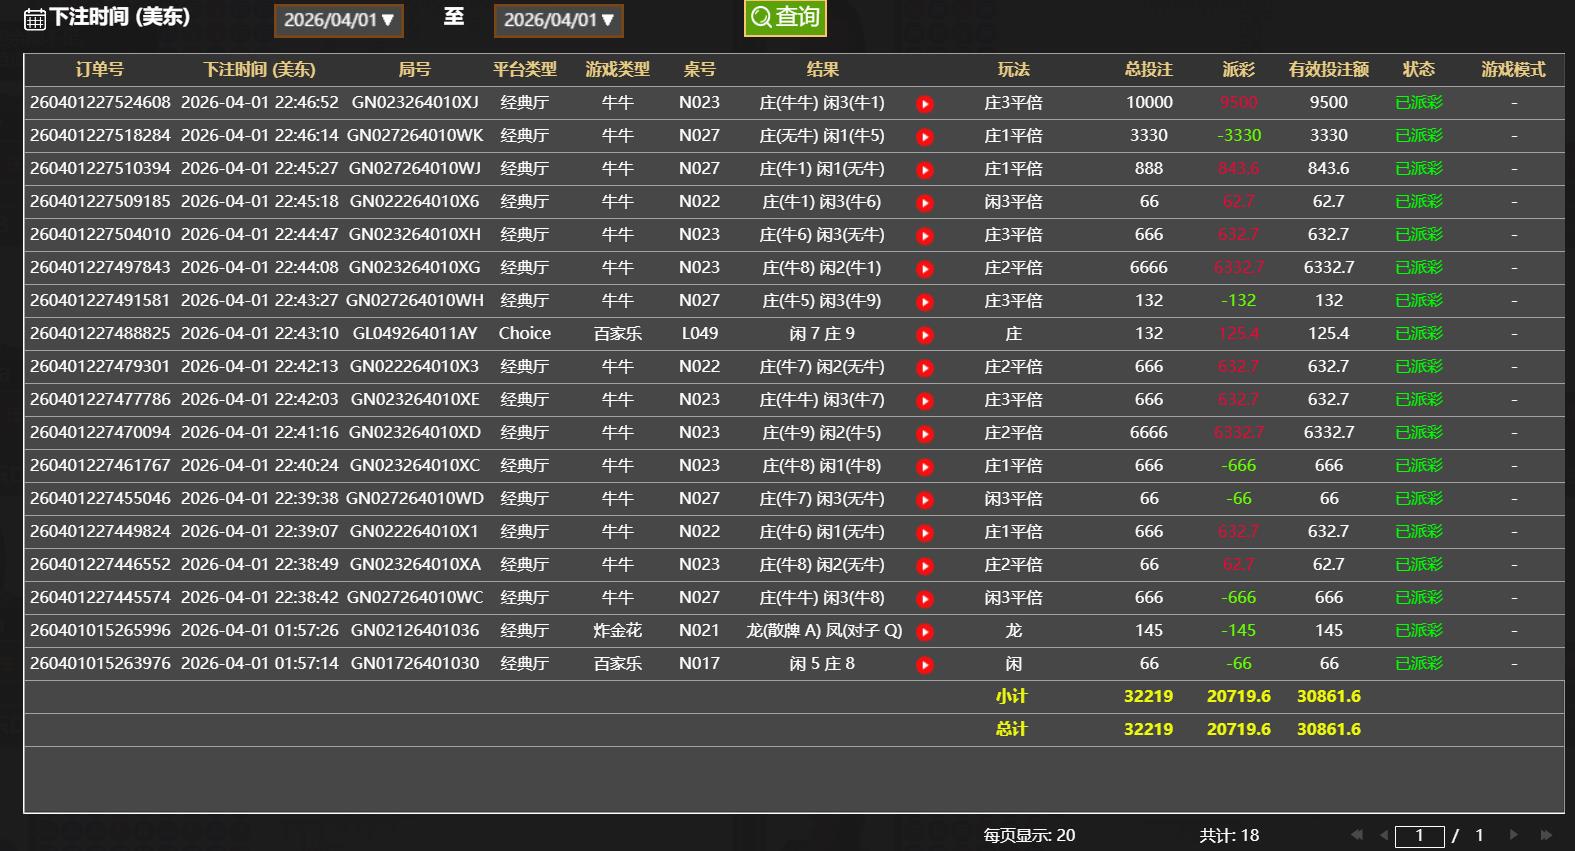
Task: Click the green 查询 search button
Action: coord(785,17)
